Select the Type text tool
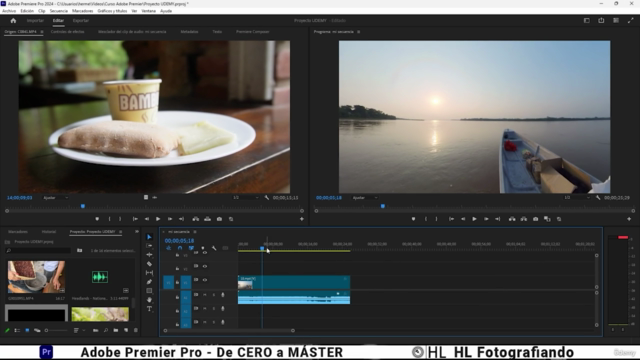The width and height of the screenshot is (640, 360). point(149,309)
